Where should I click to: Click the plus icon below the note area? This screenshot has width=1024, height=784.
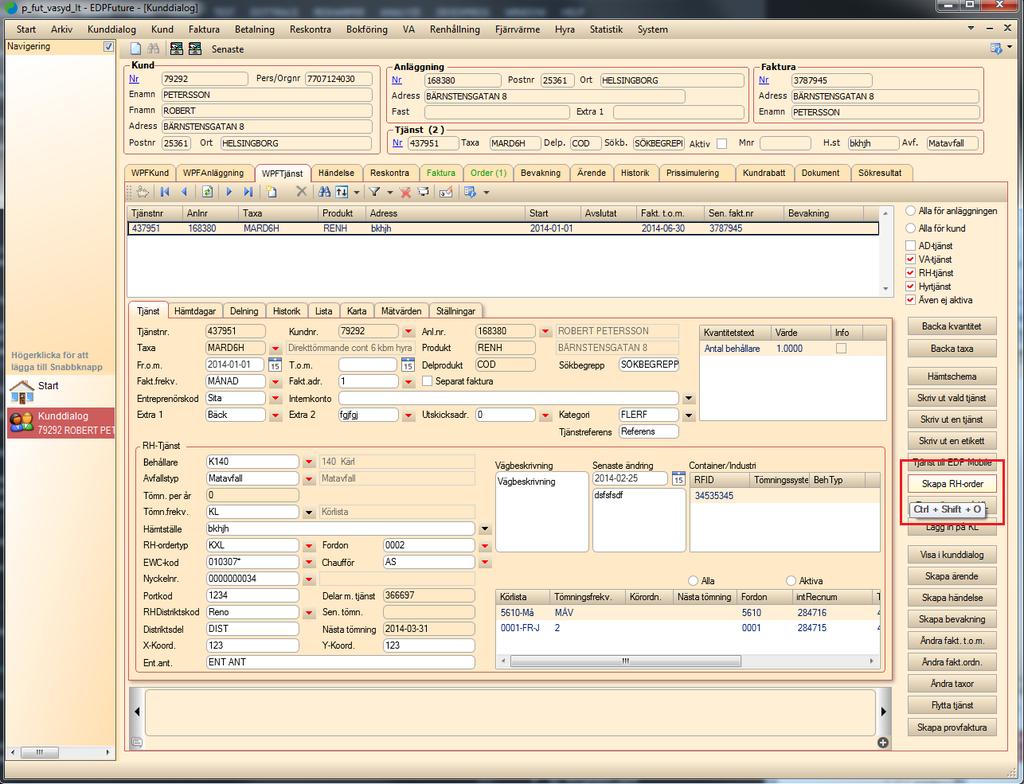[883, 742]
